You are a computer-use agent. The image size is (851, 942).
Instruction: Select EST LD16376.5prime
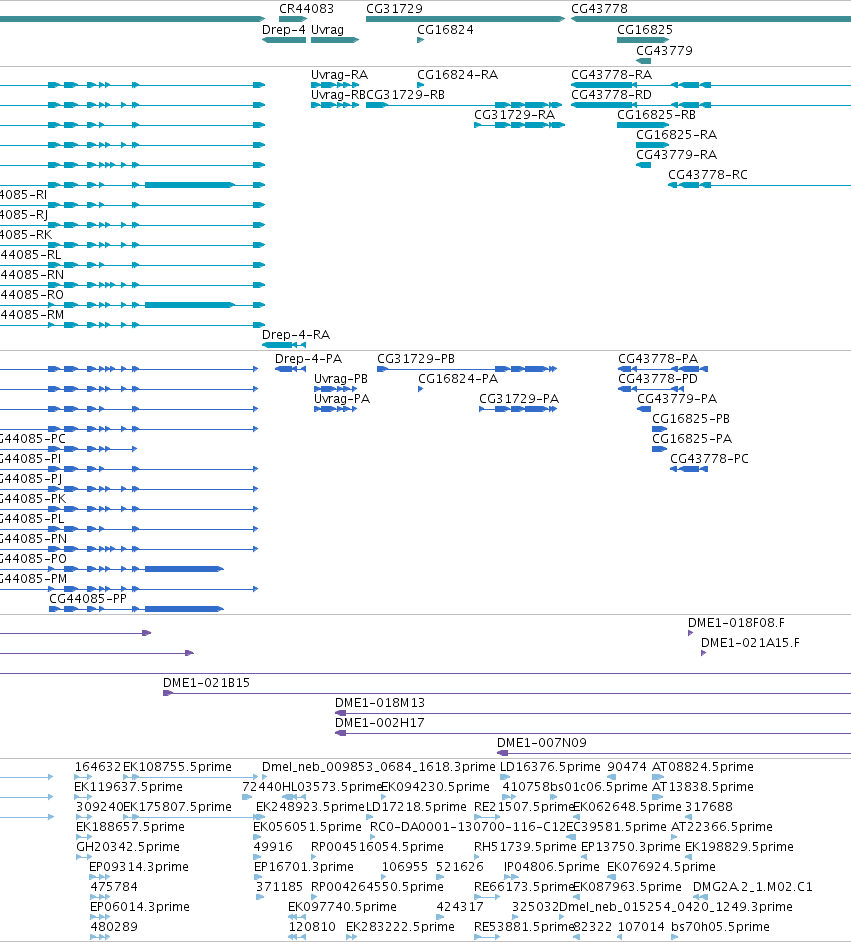550,767
